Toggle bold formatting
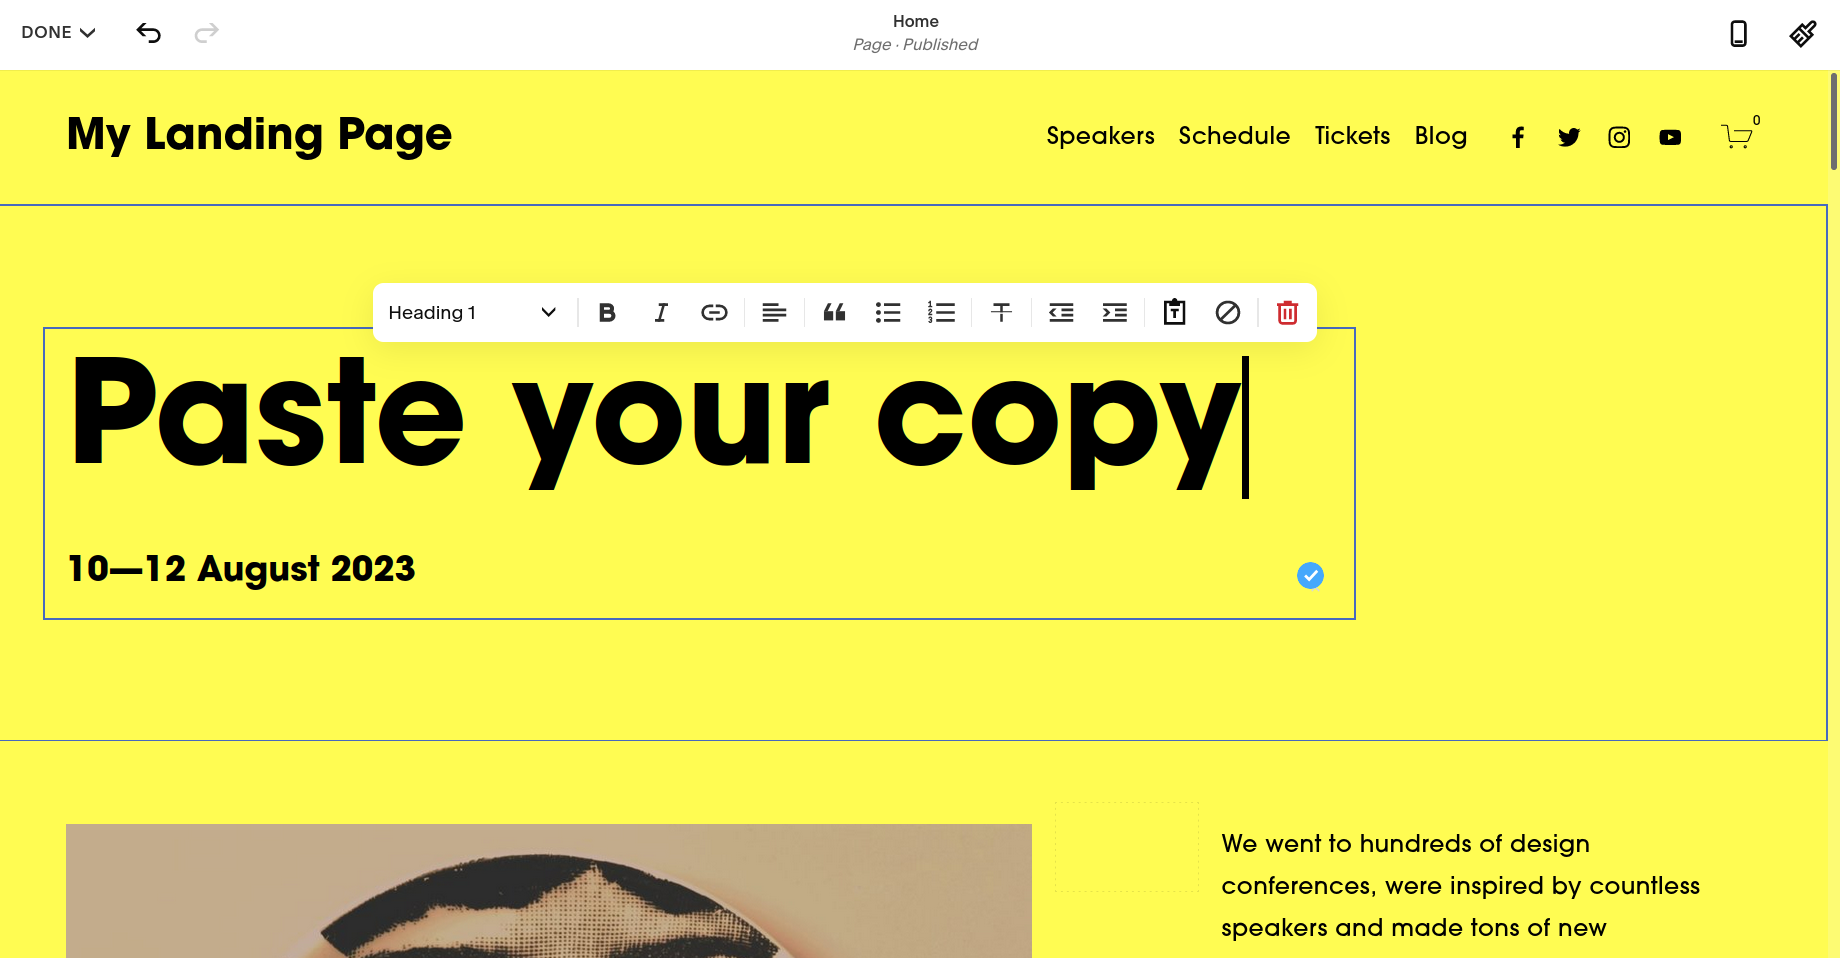The image size is (1840, 958). tap(607, 313)
